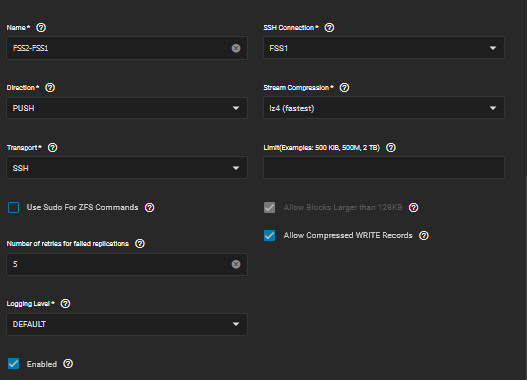Enable Use Sudo For ZFS Commands
The width and height of the screenshot is (527, 380).
pyautogui.click(x=13, y=208)
